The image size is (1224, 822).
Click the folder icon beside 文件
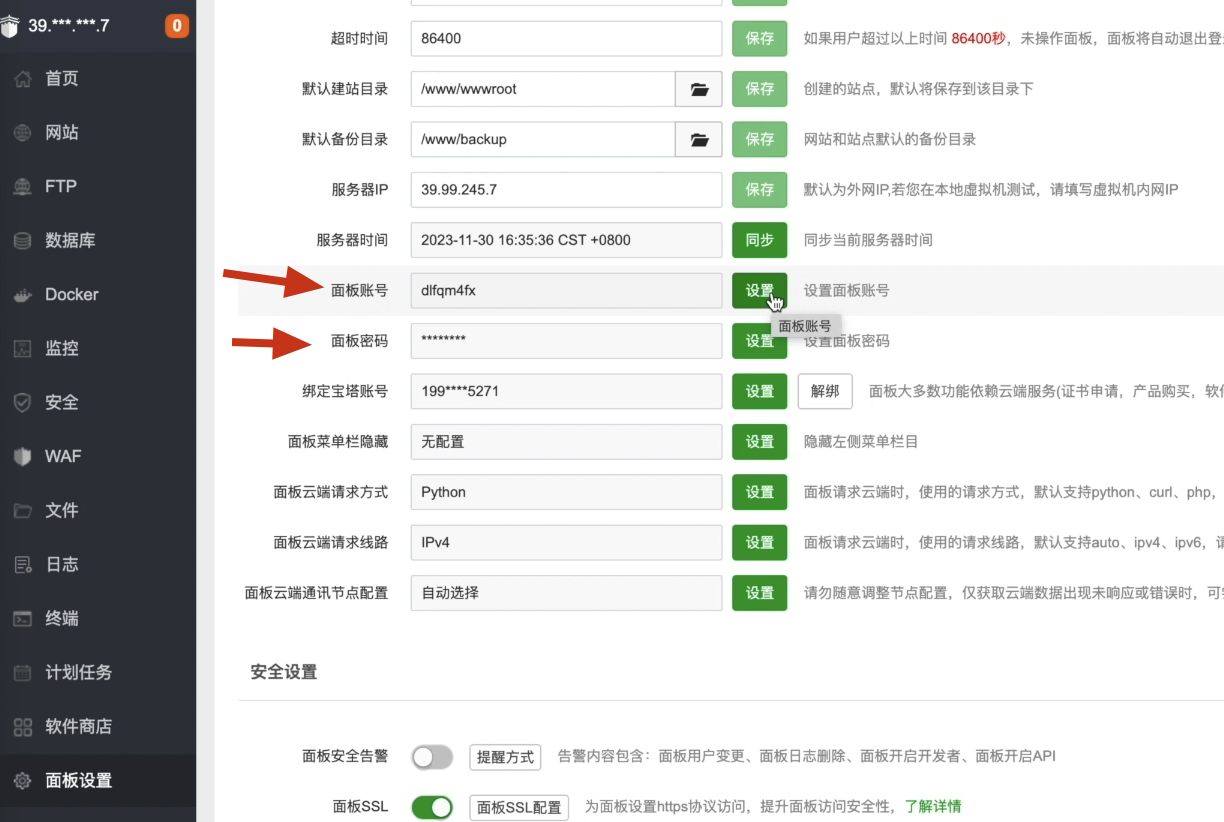(22, 510)
